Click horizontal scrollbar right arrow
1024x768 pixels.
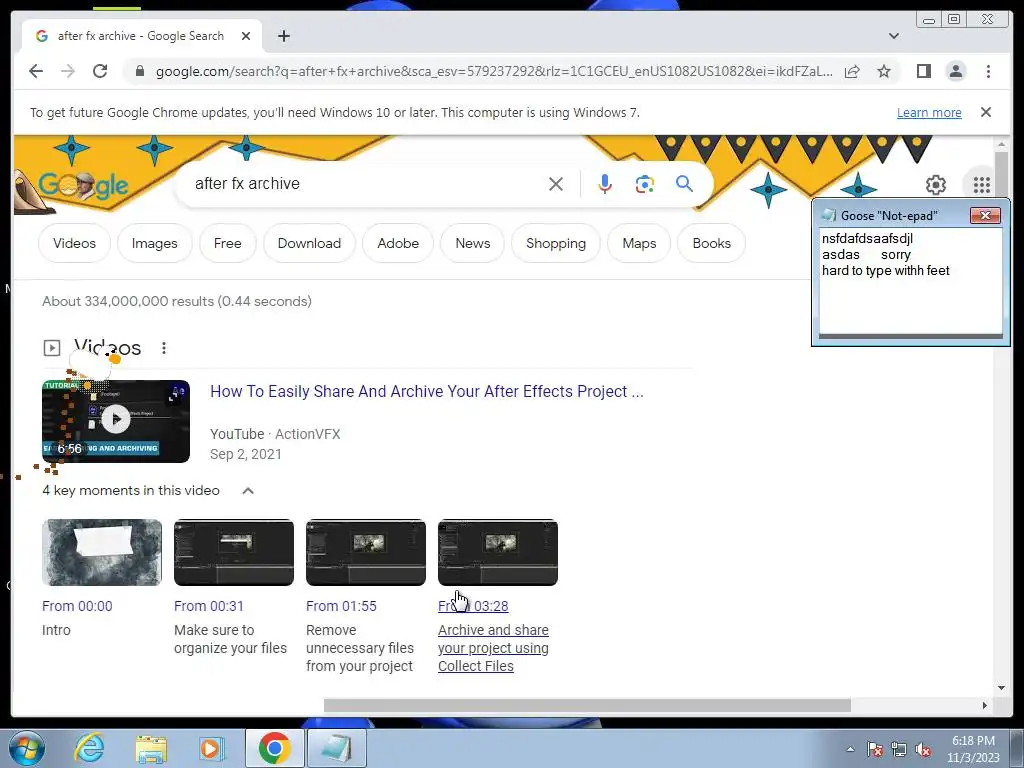click(984, 705)
